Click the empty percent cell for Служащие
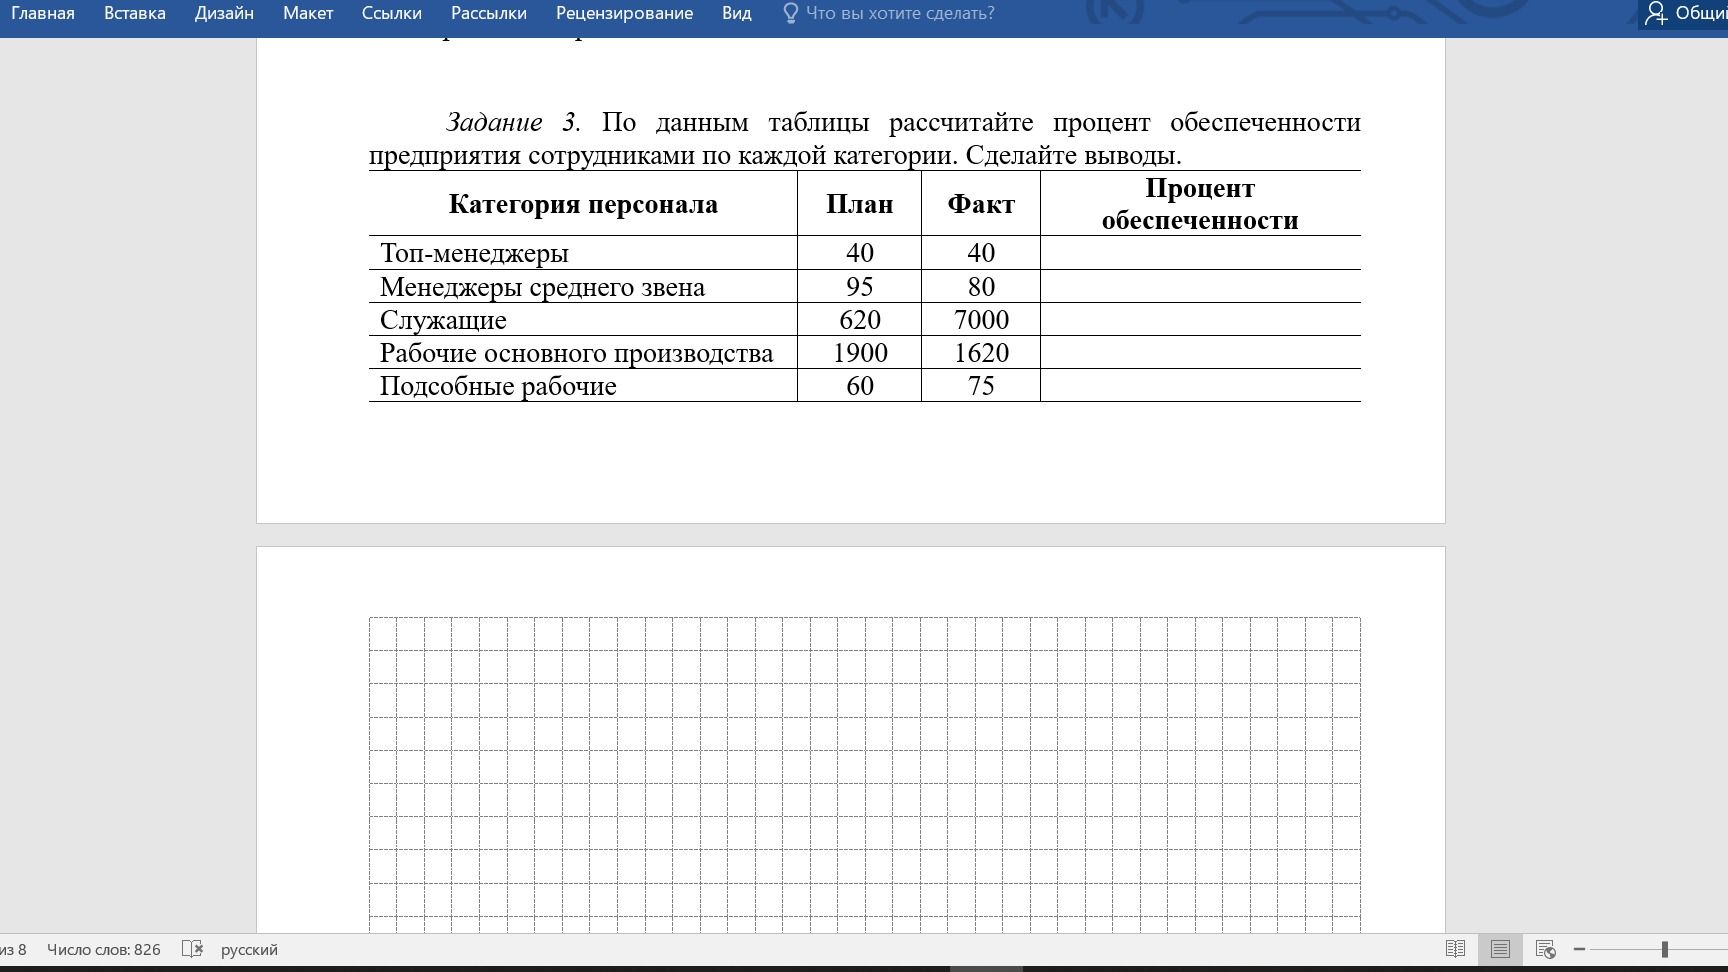The image size is (1728, 972). tap(1200, 320)
